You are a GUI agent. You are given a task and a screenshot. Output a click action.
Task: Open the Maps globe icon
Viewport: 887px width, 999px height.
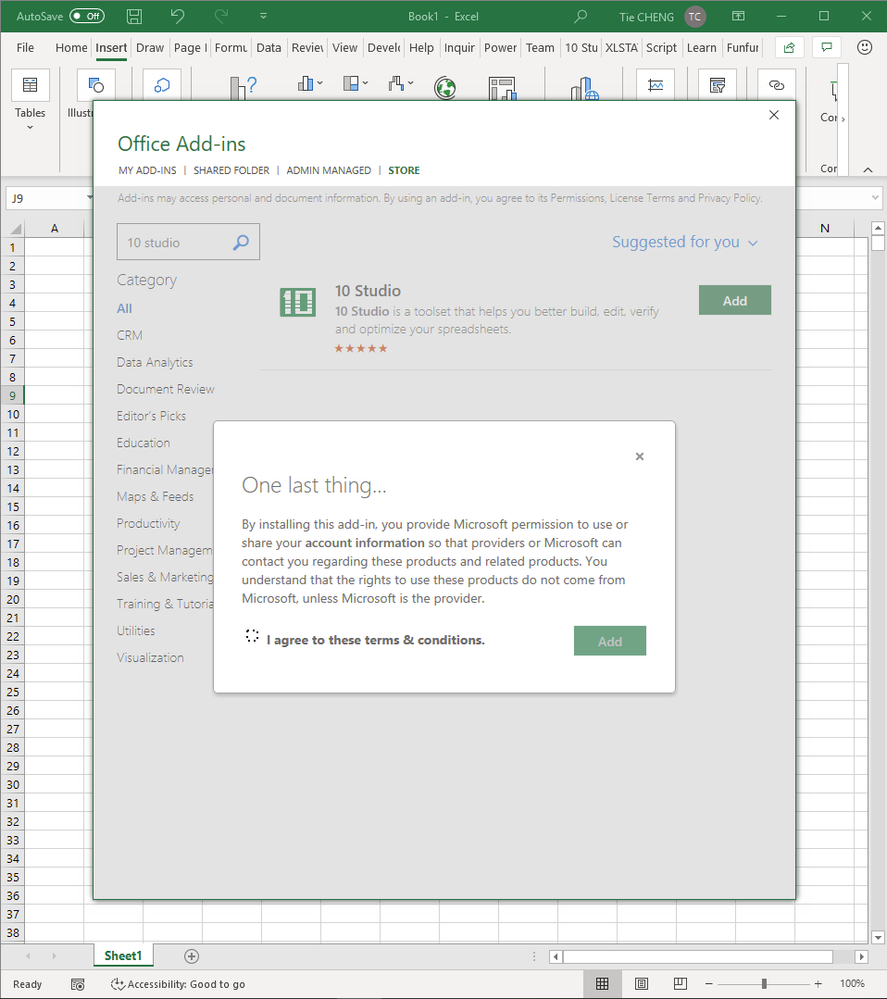[445, 87]
